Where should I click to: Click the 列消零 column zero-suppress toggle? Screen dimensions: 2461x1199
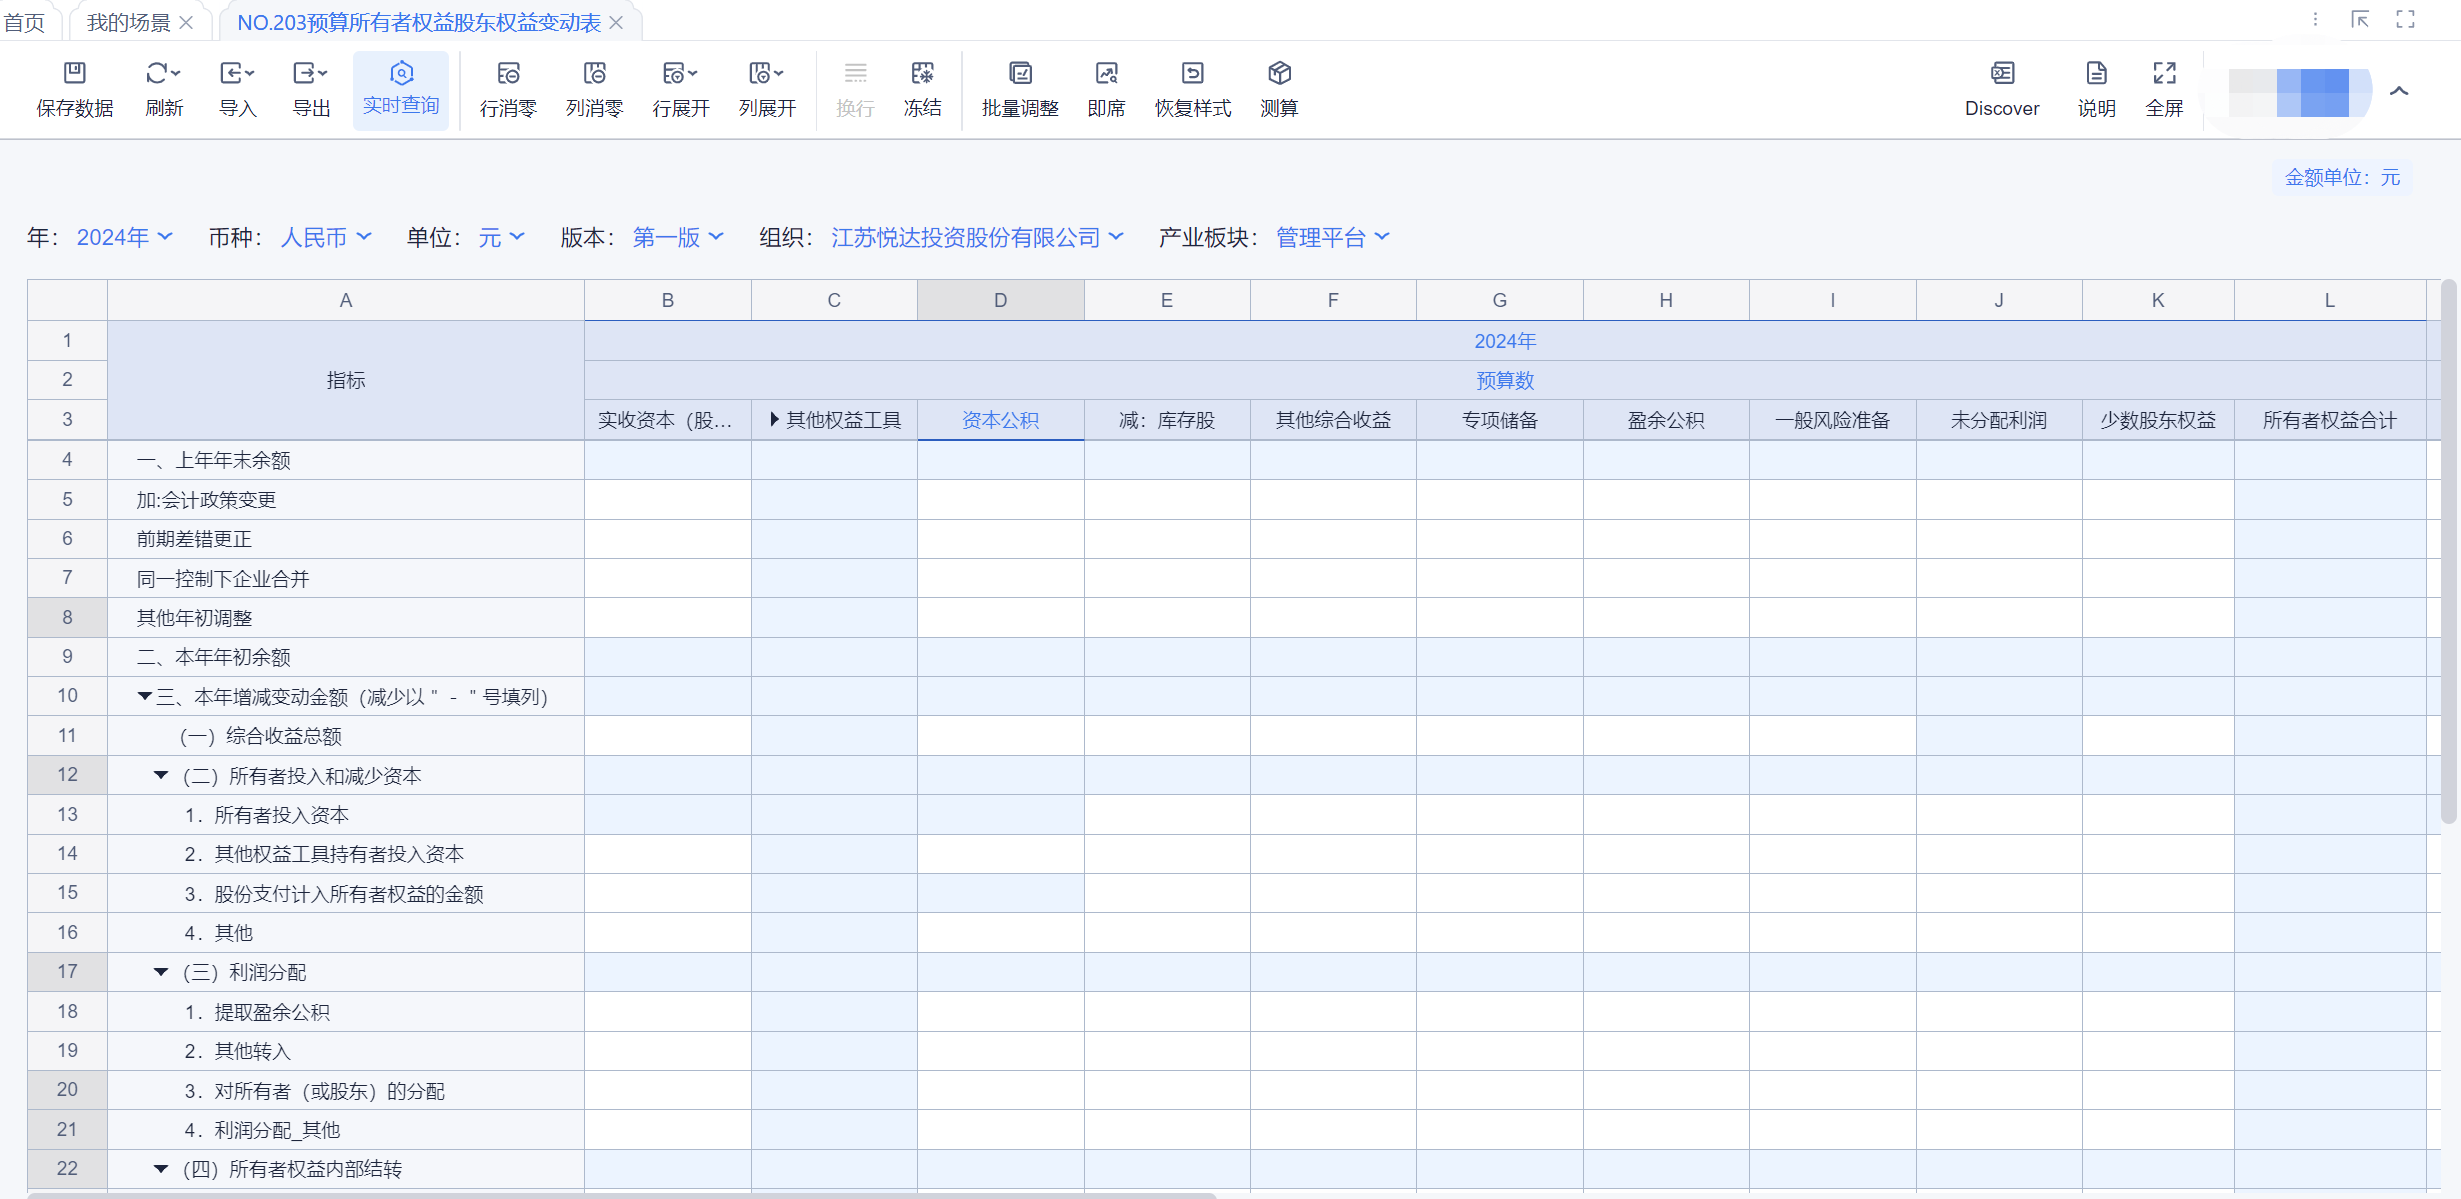[x=594, y=73]
